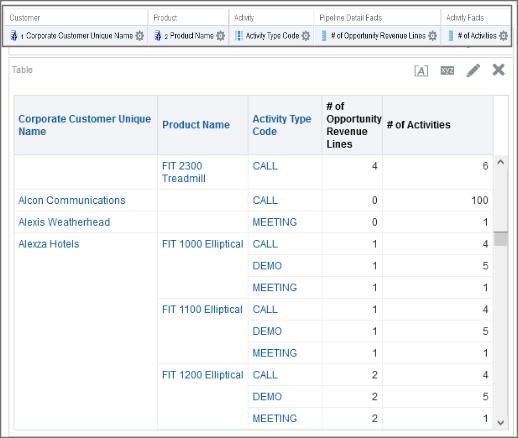This screenshot has height=438, width=518.
Task: Click FIT 1100 Elliptical product link
Action: [x=202, y=309]
